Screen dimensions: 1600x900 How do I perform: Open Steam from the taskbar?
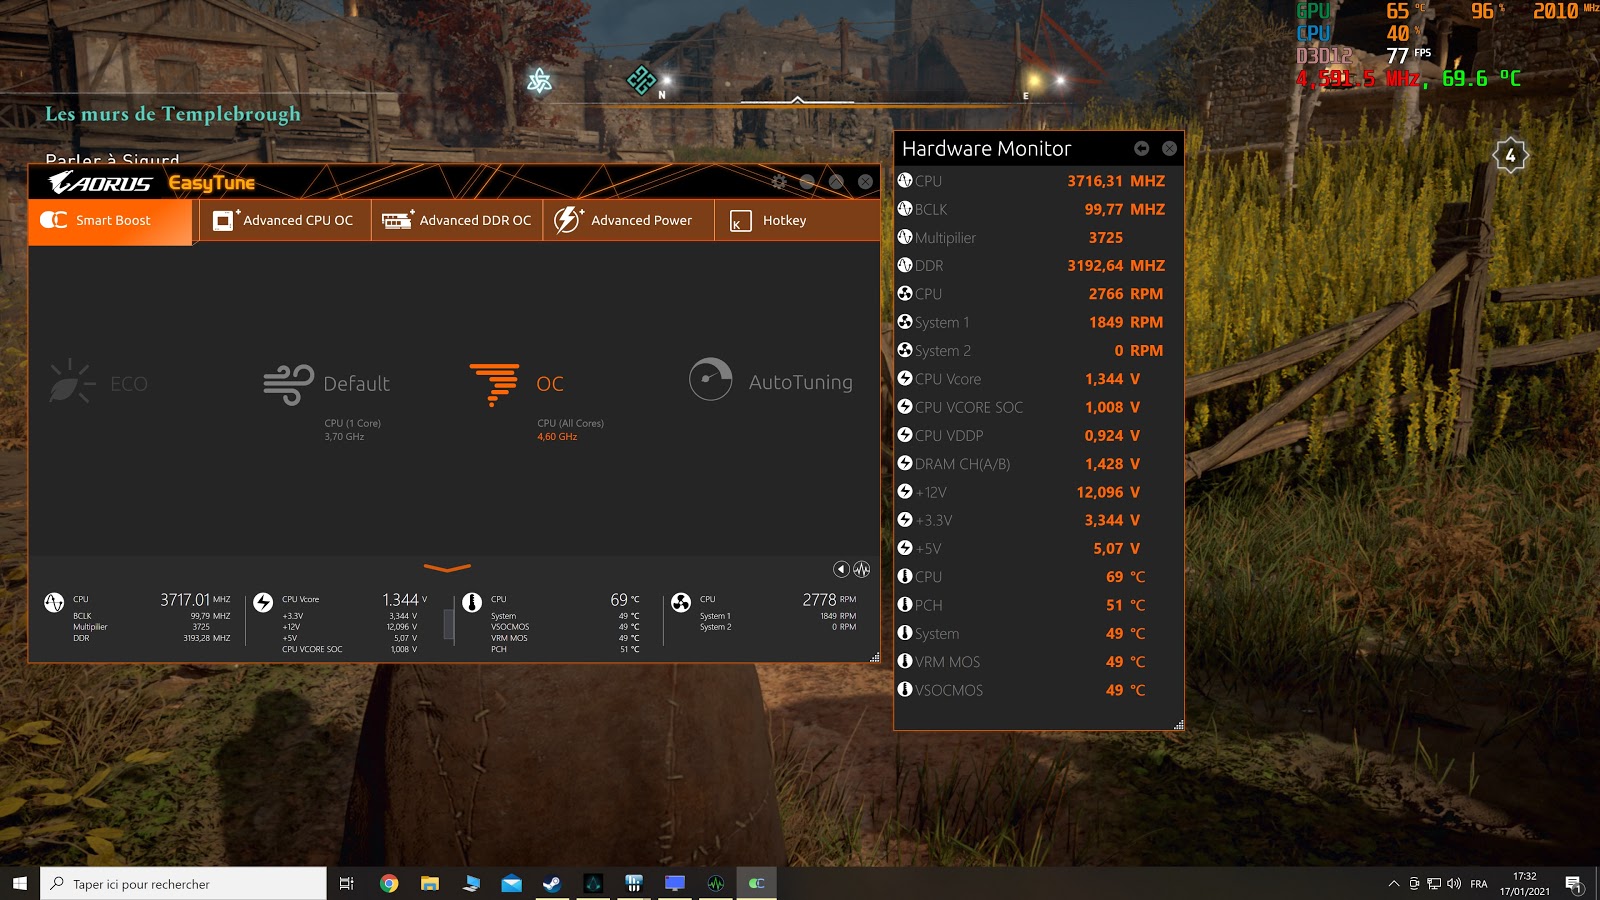[x=551, y=883]
